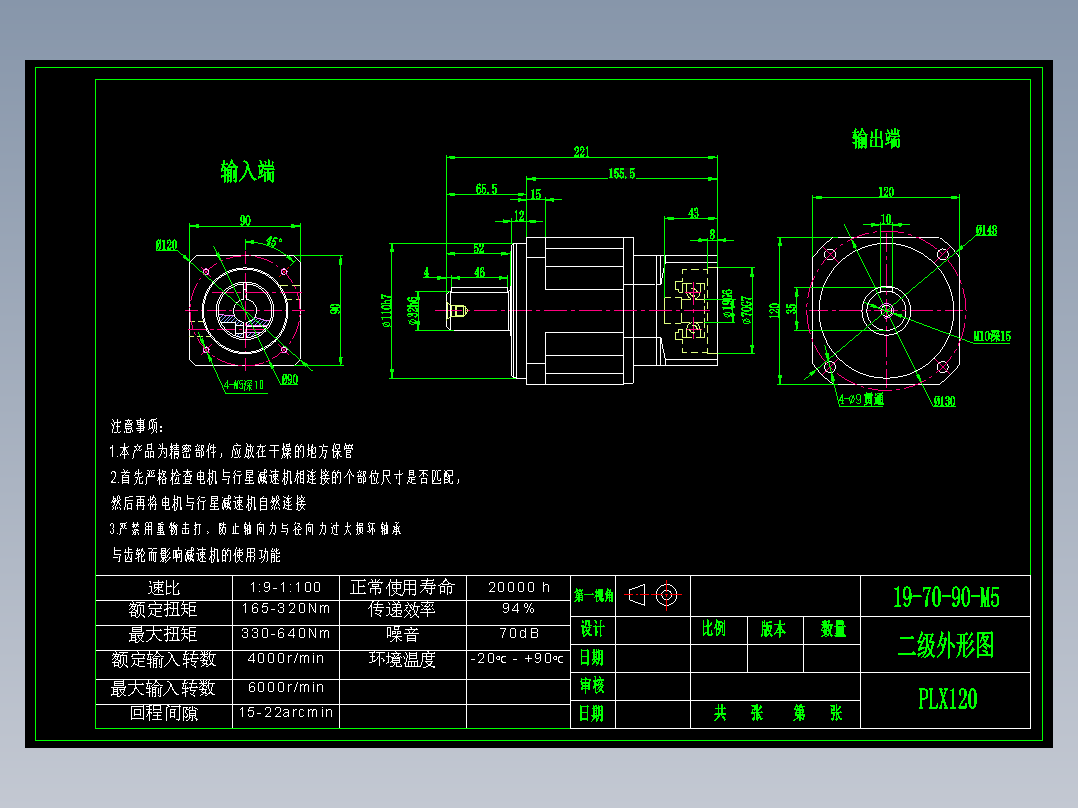
Task: Select the central side section view
Action: click(x=560, y=310)
